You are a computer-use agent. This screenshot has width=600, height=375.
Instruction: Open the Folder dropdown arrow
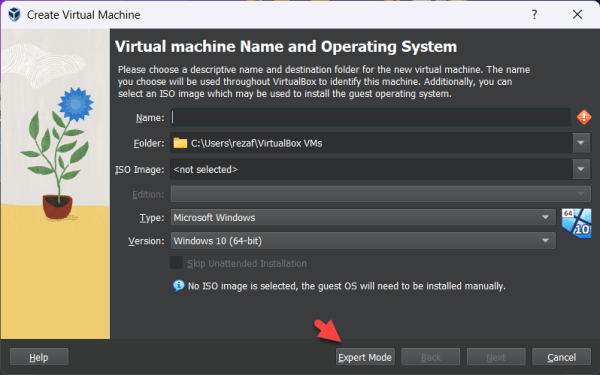(581, 143)
